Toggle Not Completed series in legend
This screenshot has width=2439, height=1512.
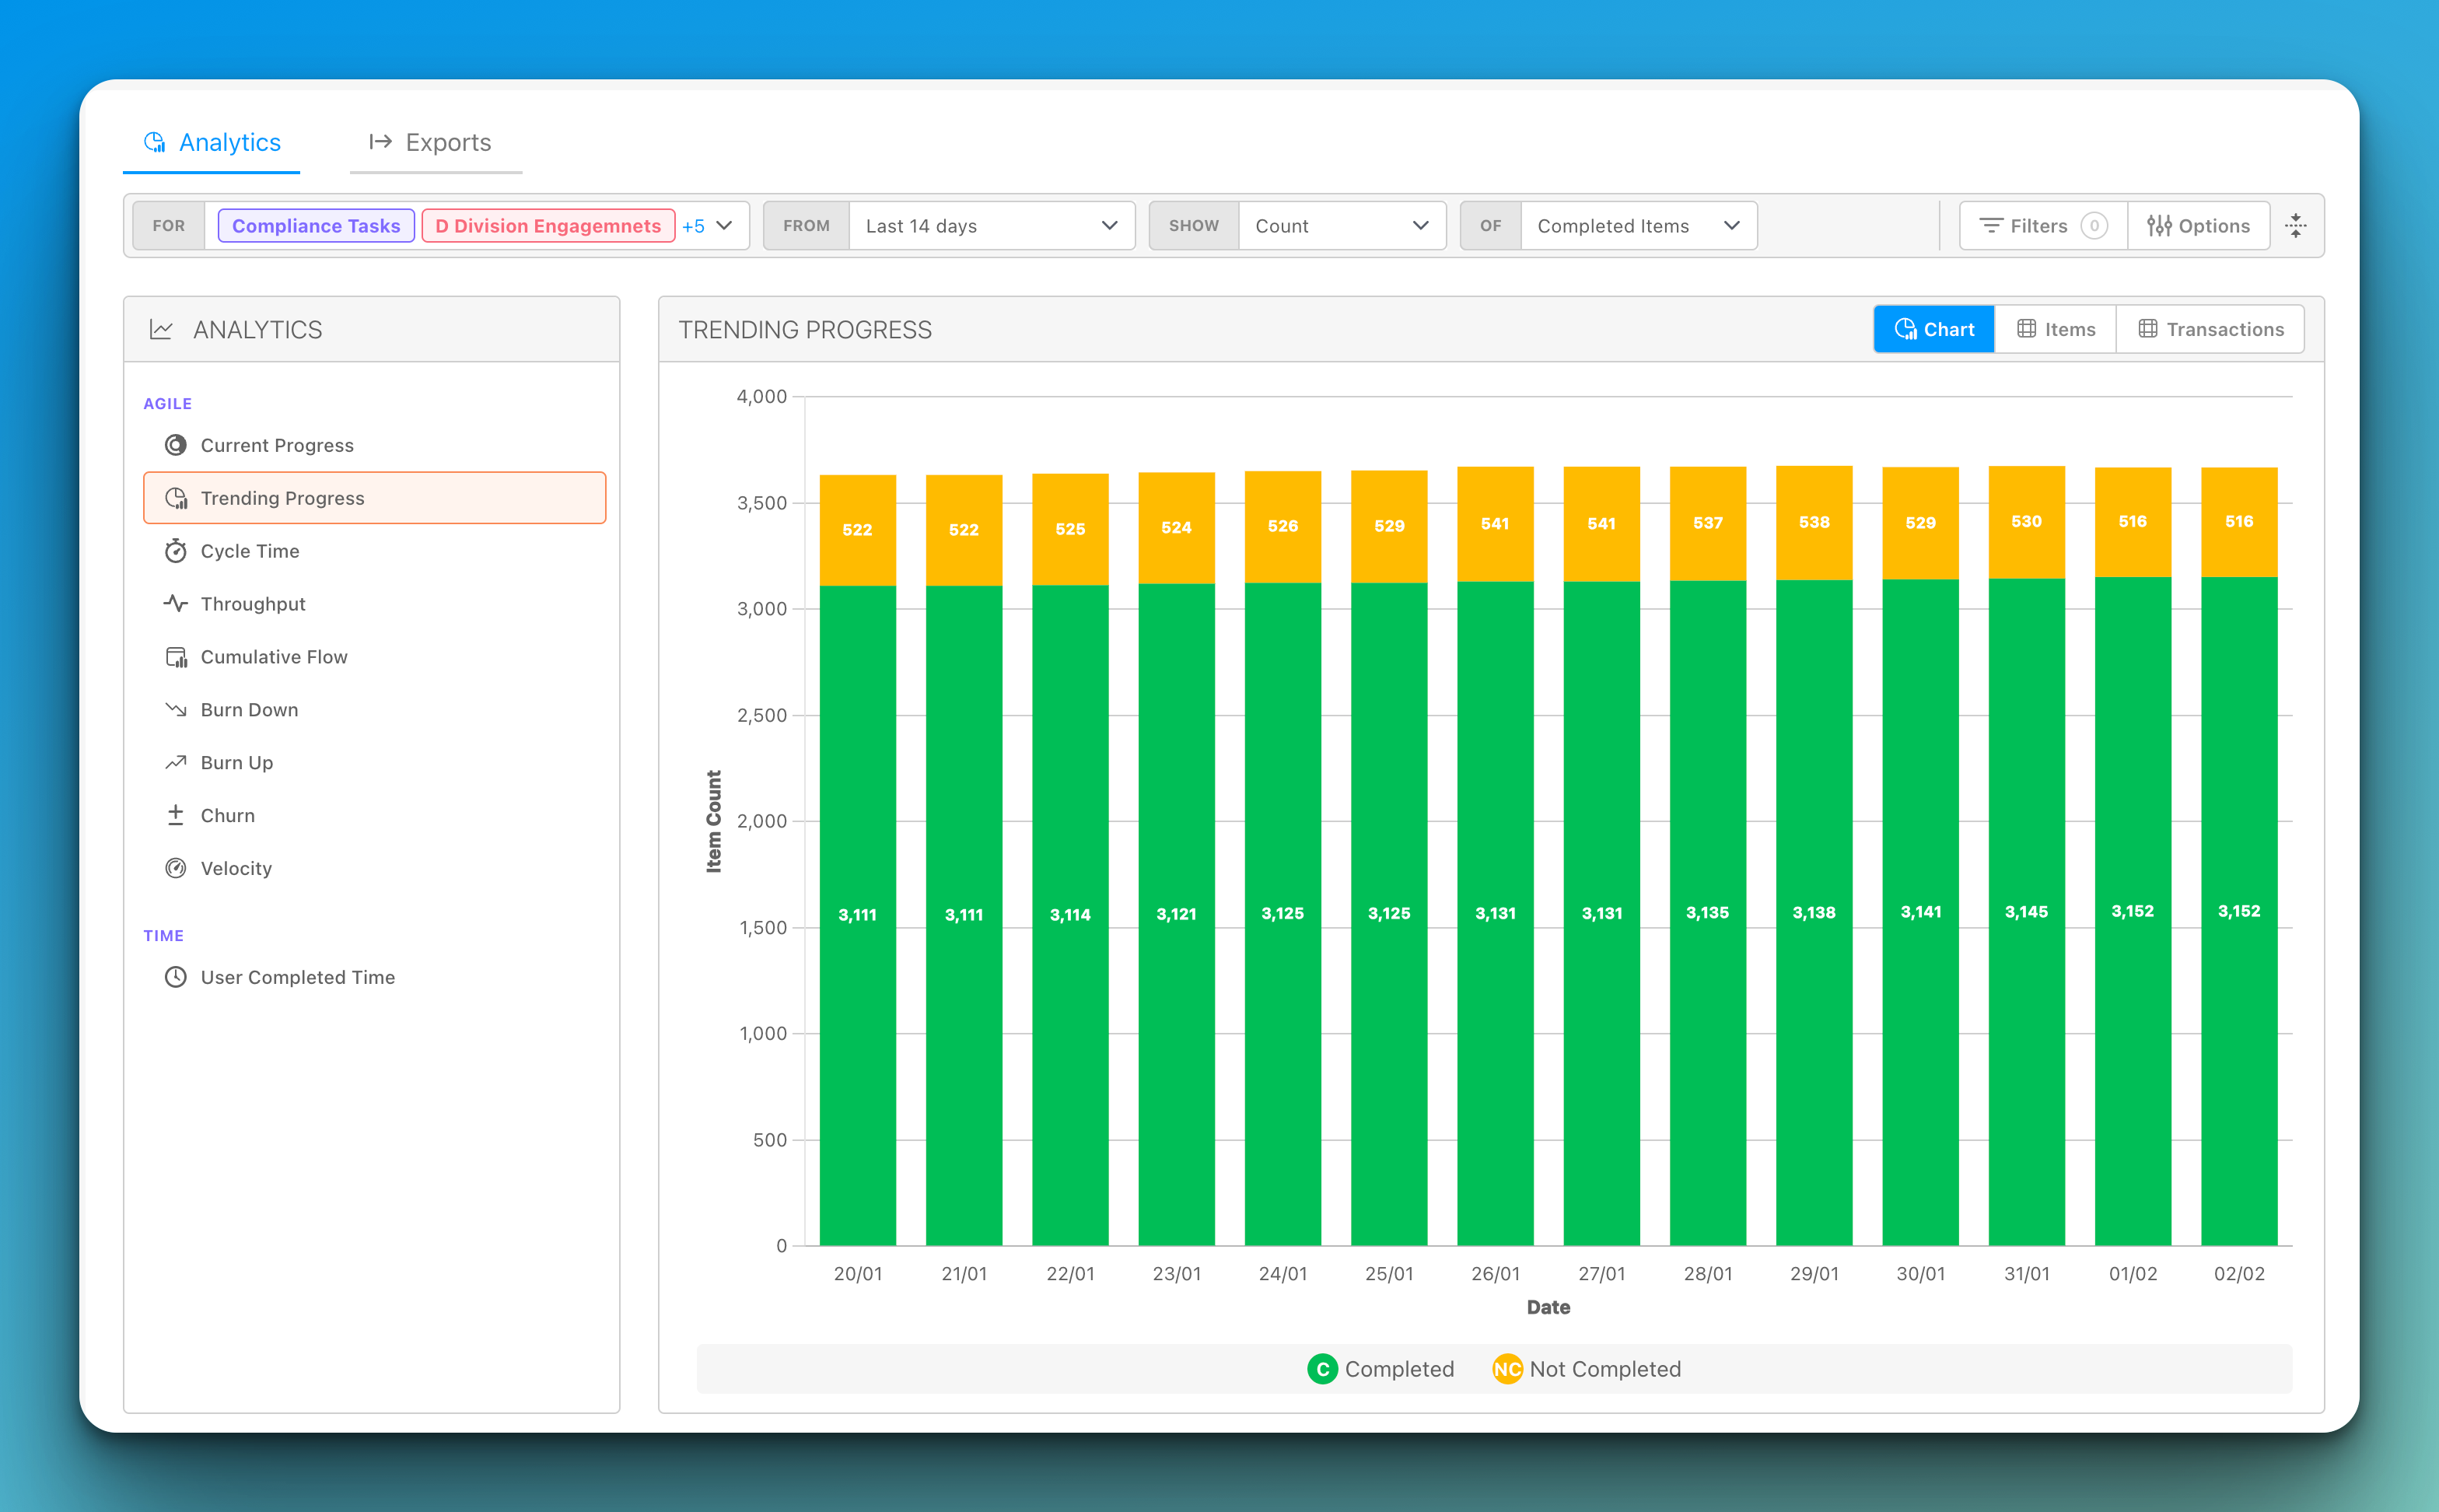click(x=1586, y=1369)
